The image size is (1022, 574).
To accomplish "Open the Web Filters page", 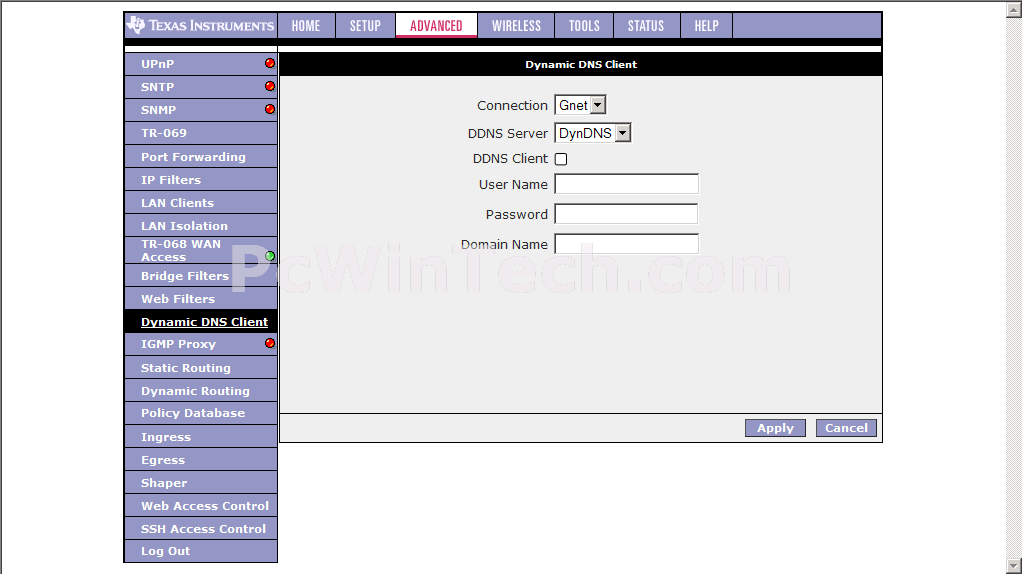I will point(201,298).
